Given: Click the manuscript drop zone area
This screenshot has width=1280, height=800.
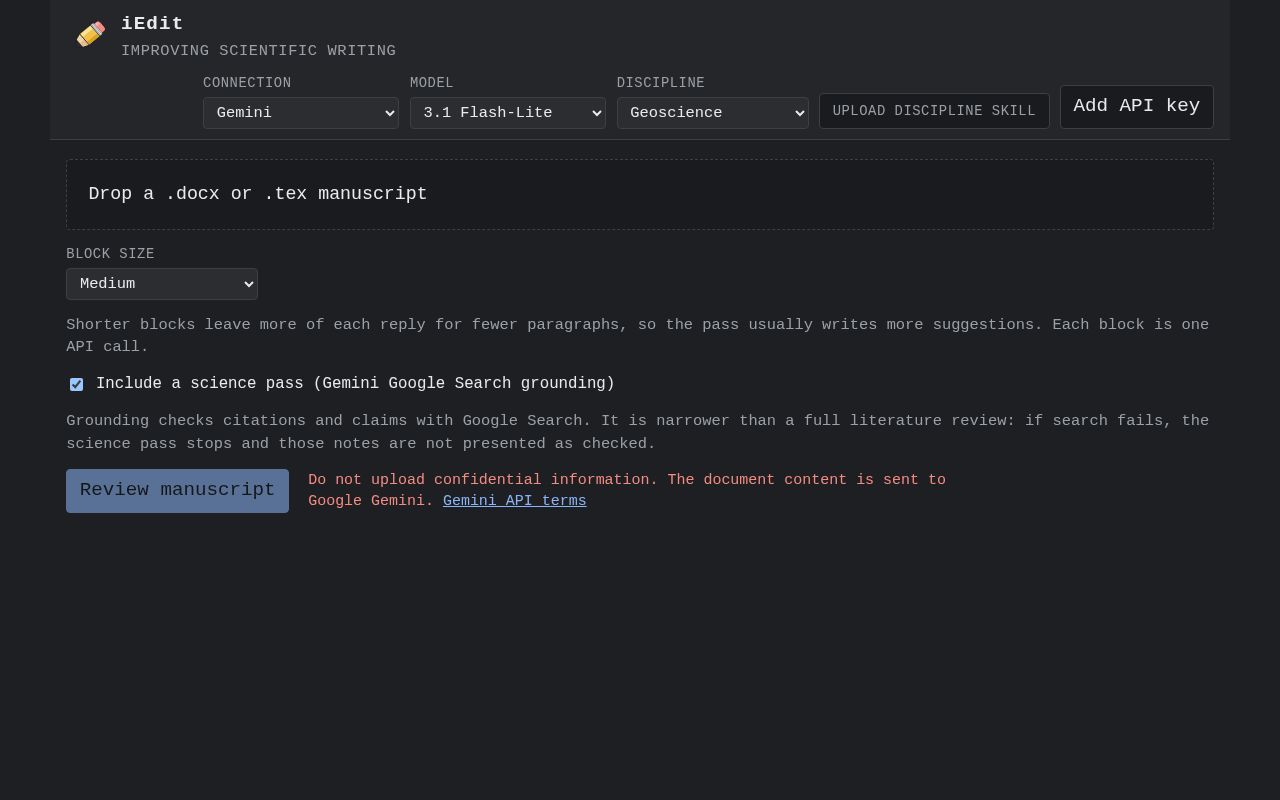Looking at the screenshot, I should pyautogui.click(x=640, y=194).
